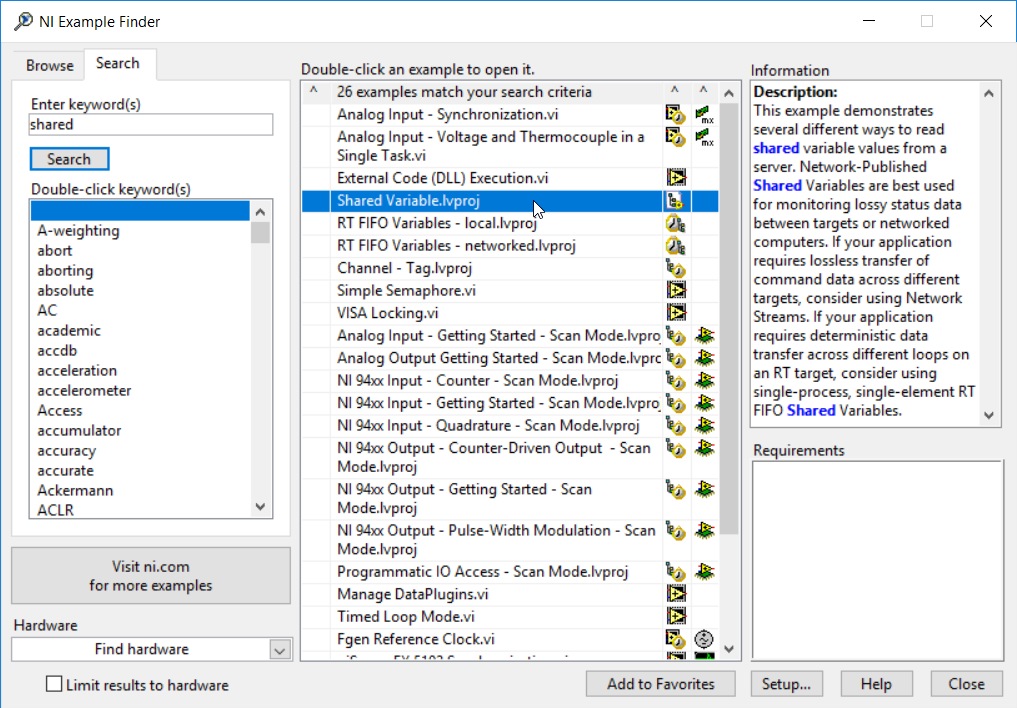Click the project icon for RT FIFO Variables - networked.lvproj
This screenshot has width=1017, height=708.
(676, 246)
